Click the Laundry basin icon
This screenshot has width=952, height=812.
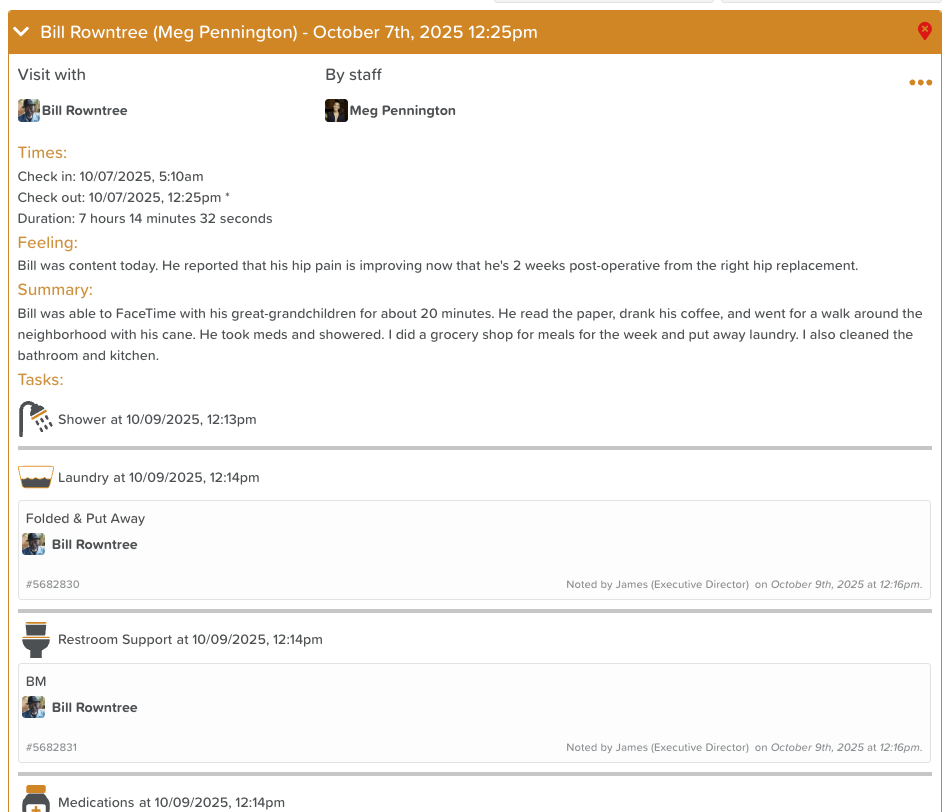tap(36, 477)
